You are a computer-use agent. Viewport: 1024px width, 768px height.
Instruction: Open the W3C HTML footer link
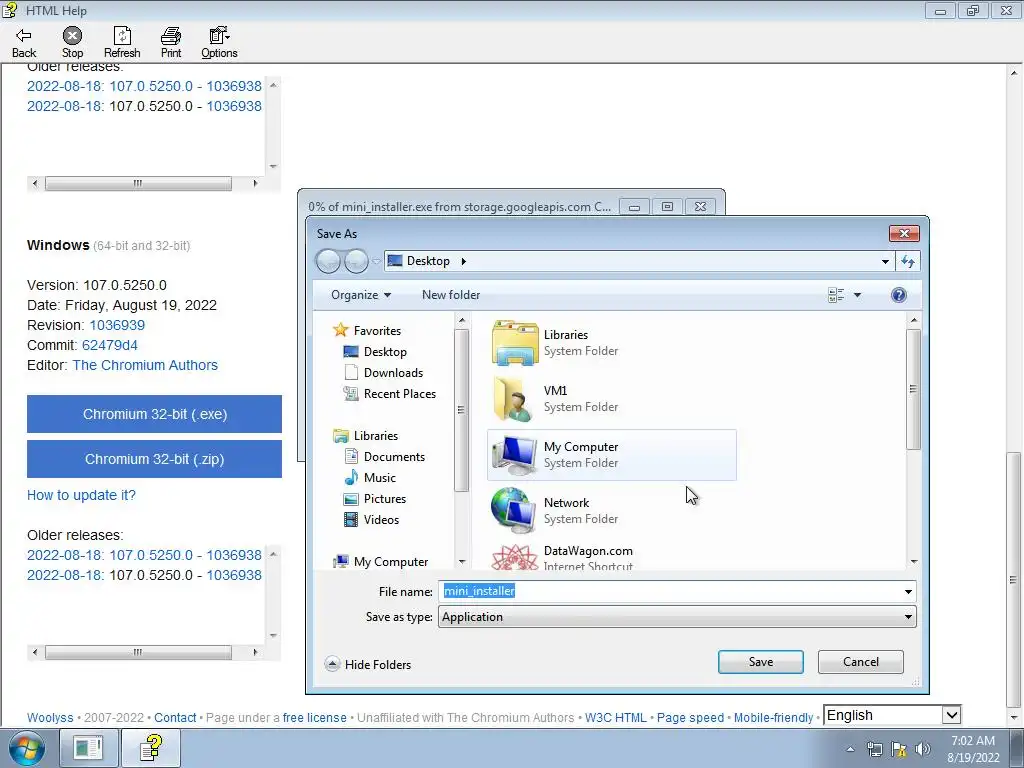[615, 718]
